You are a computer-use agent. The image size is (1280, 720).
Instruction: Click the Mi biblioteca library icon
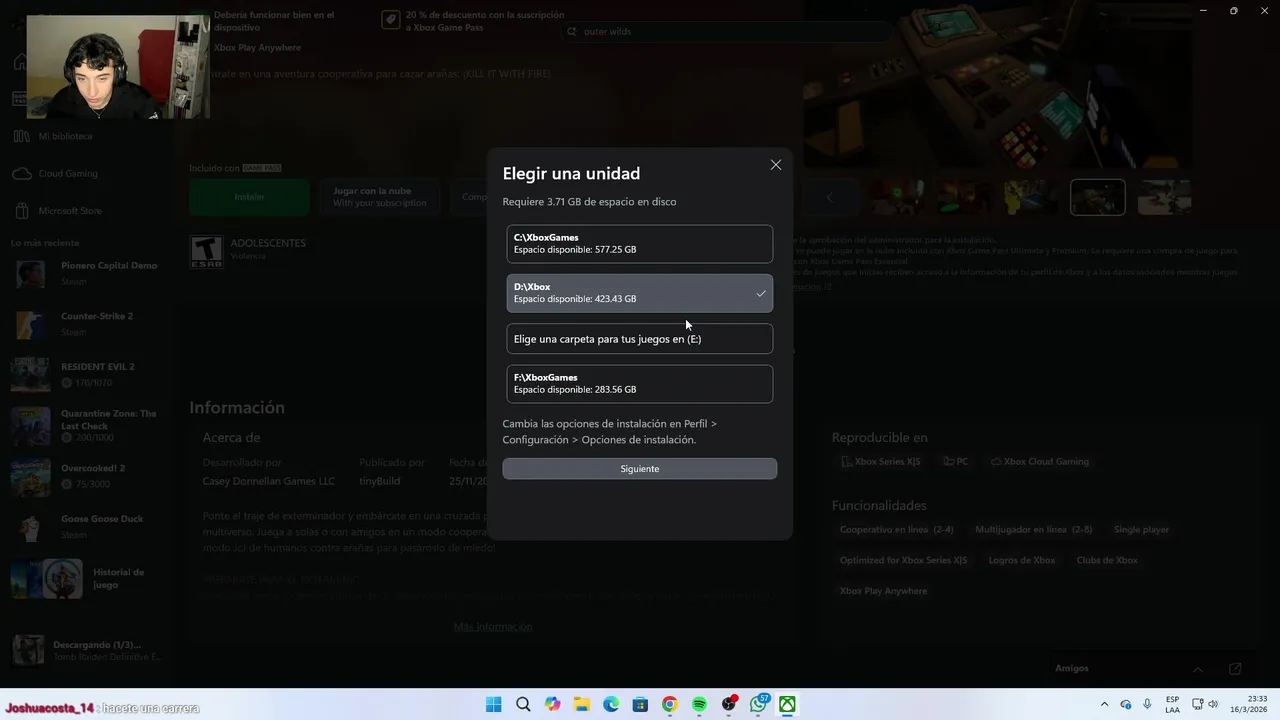[x=21, y=136]
